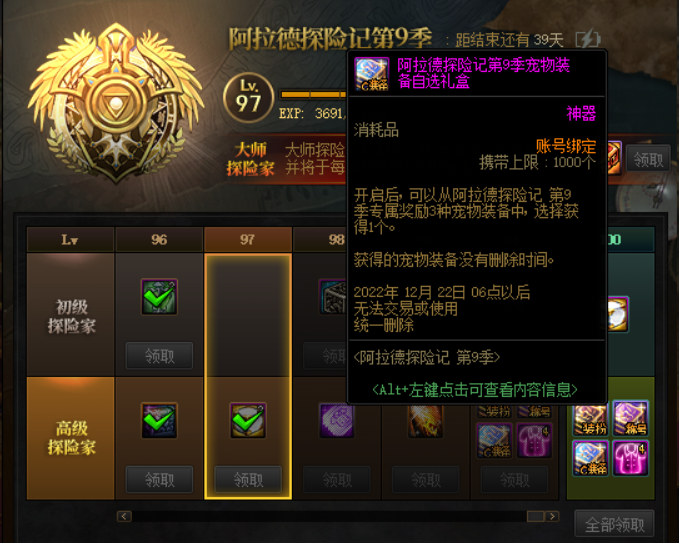679x543 pixels.
Task: Claim the 高级探险家 reward at level 96
Action: point(159,479)
